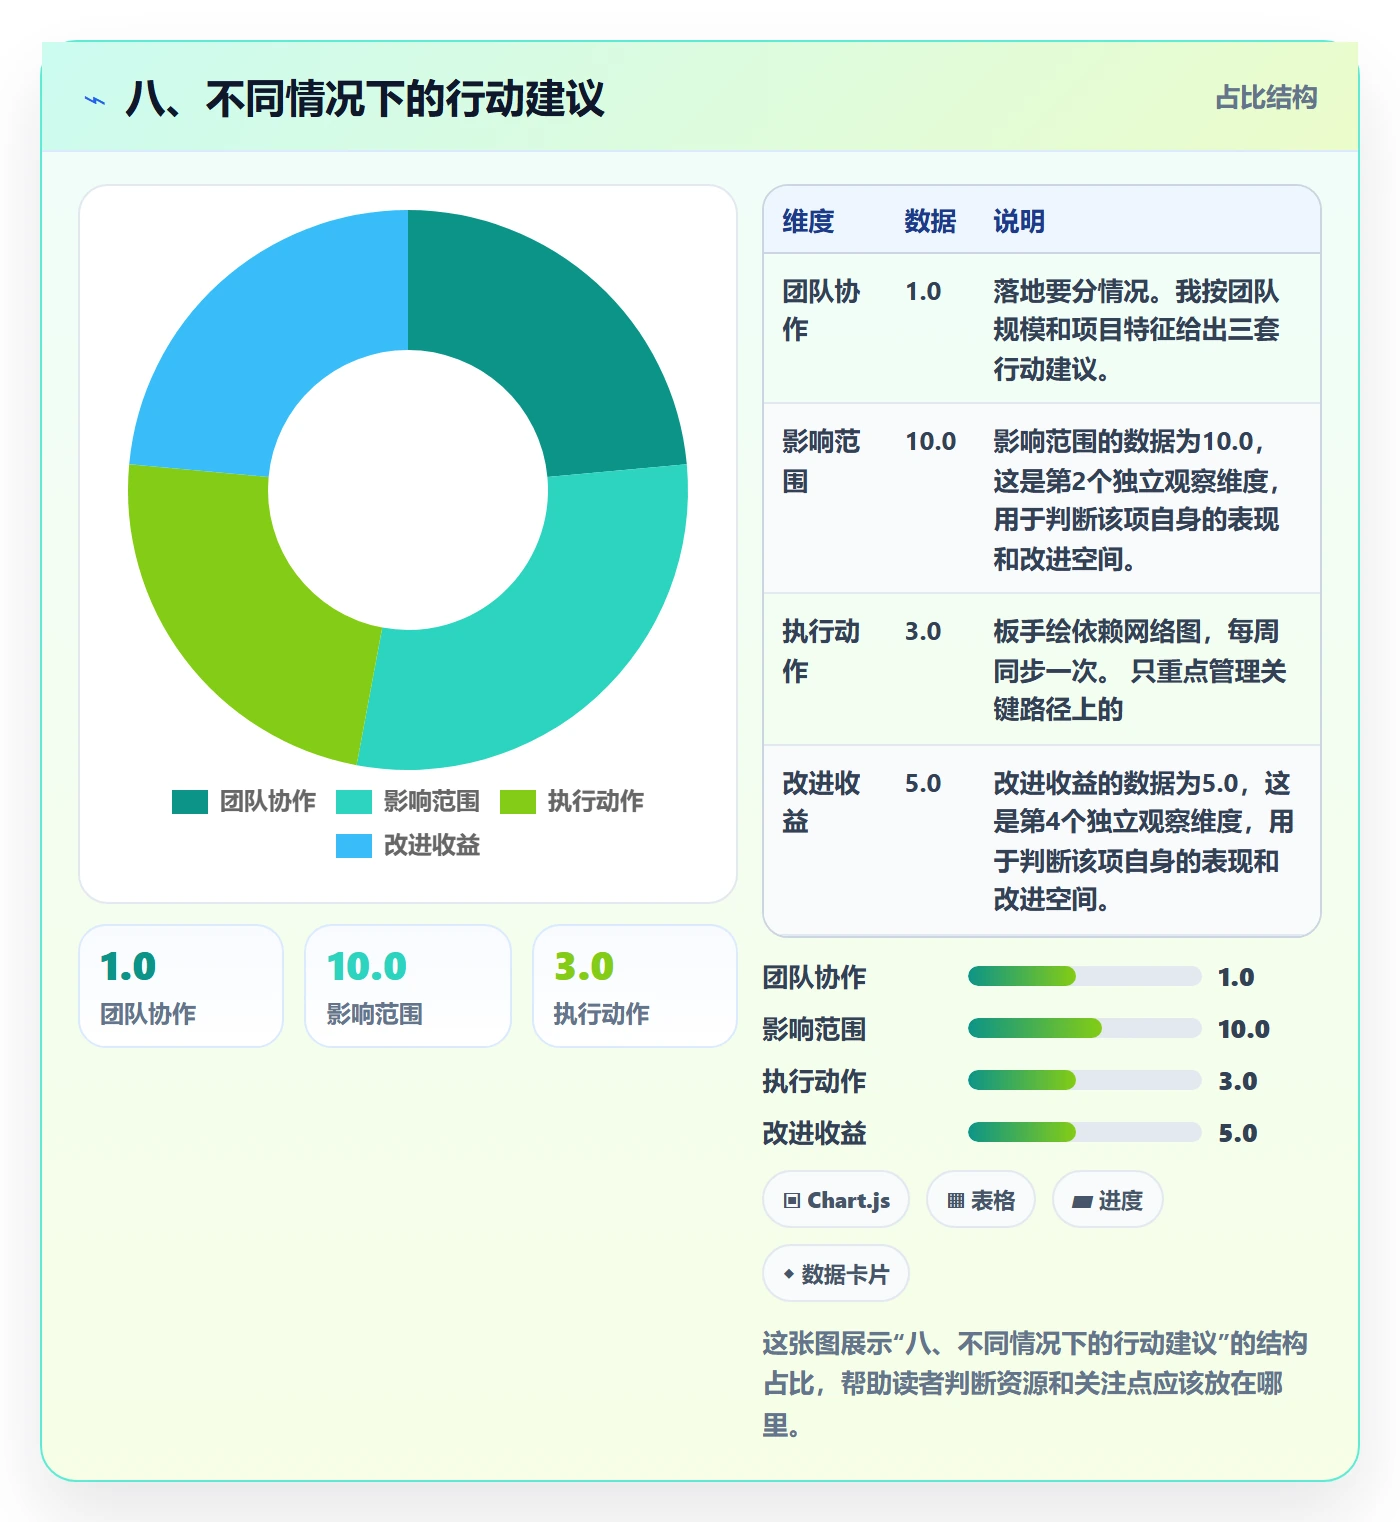
Task: Click the 1.0 value in the table
Action: 923,292
